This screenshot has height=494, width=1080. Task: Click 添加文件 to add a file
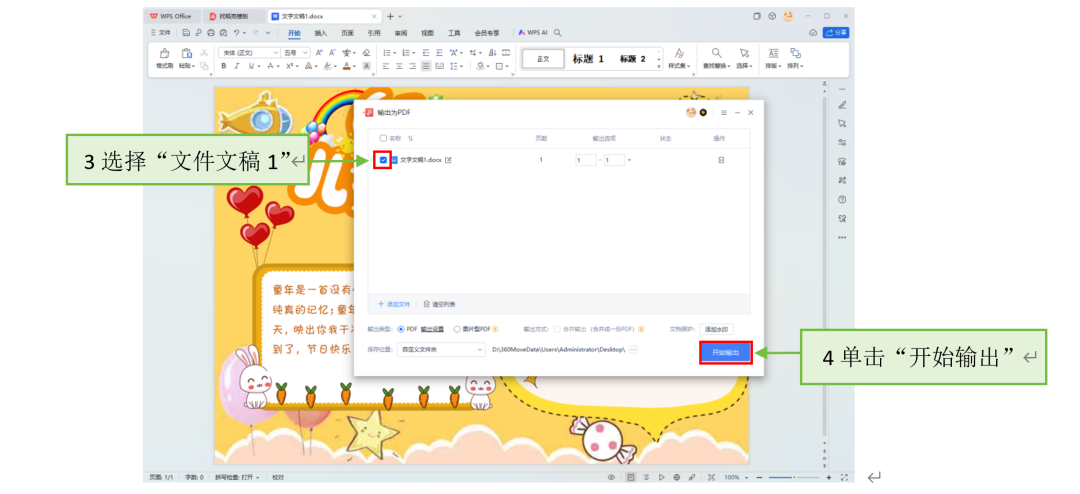394,304
